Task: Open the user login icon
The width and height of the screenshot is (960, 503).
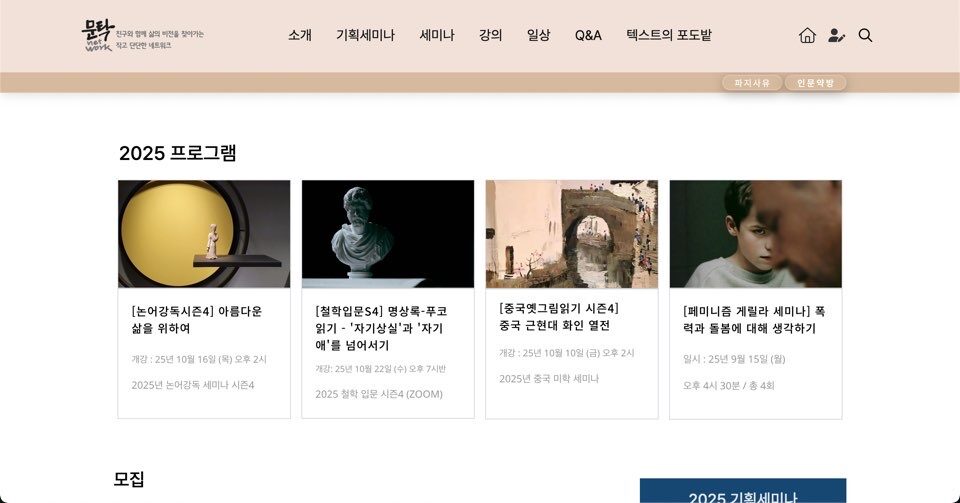Action: (x=836, y=35)
